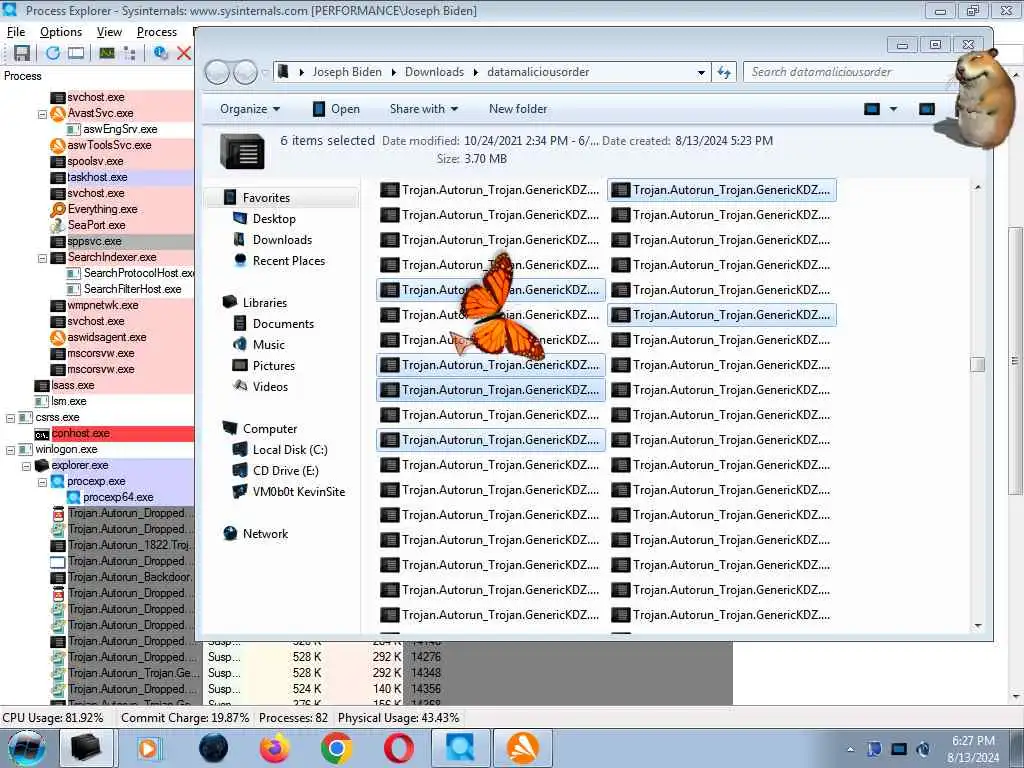
Task: Open the Options menu
Action: [x=61, y=31]
